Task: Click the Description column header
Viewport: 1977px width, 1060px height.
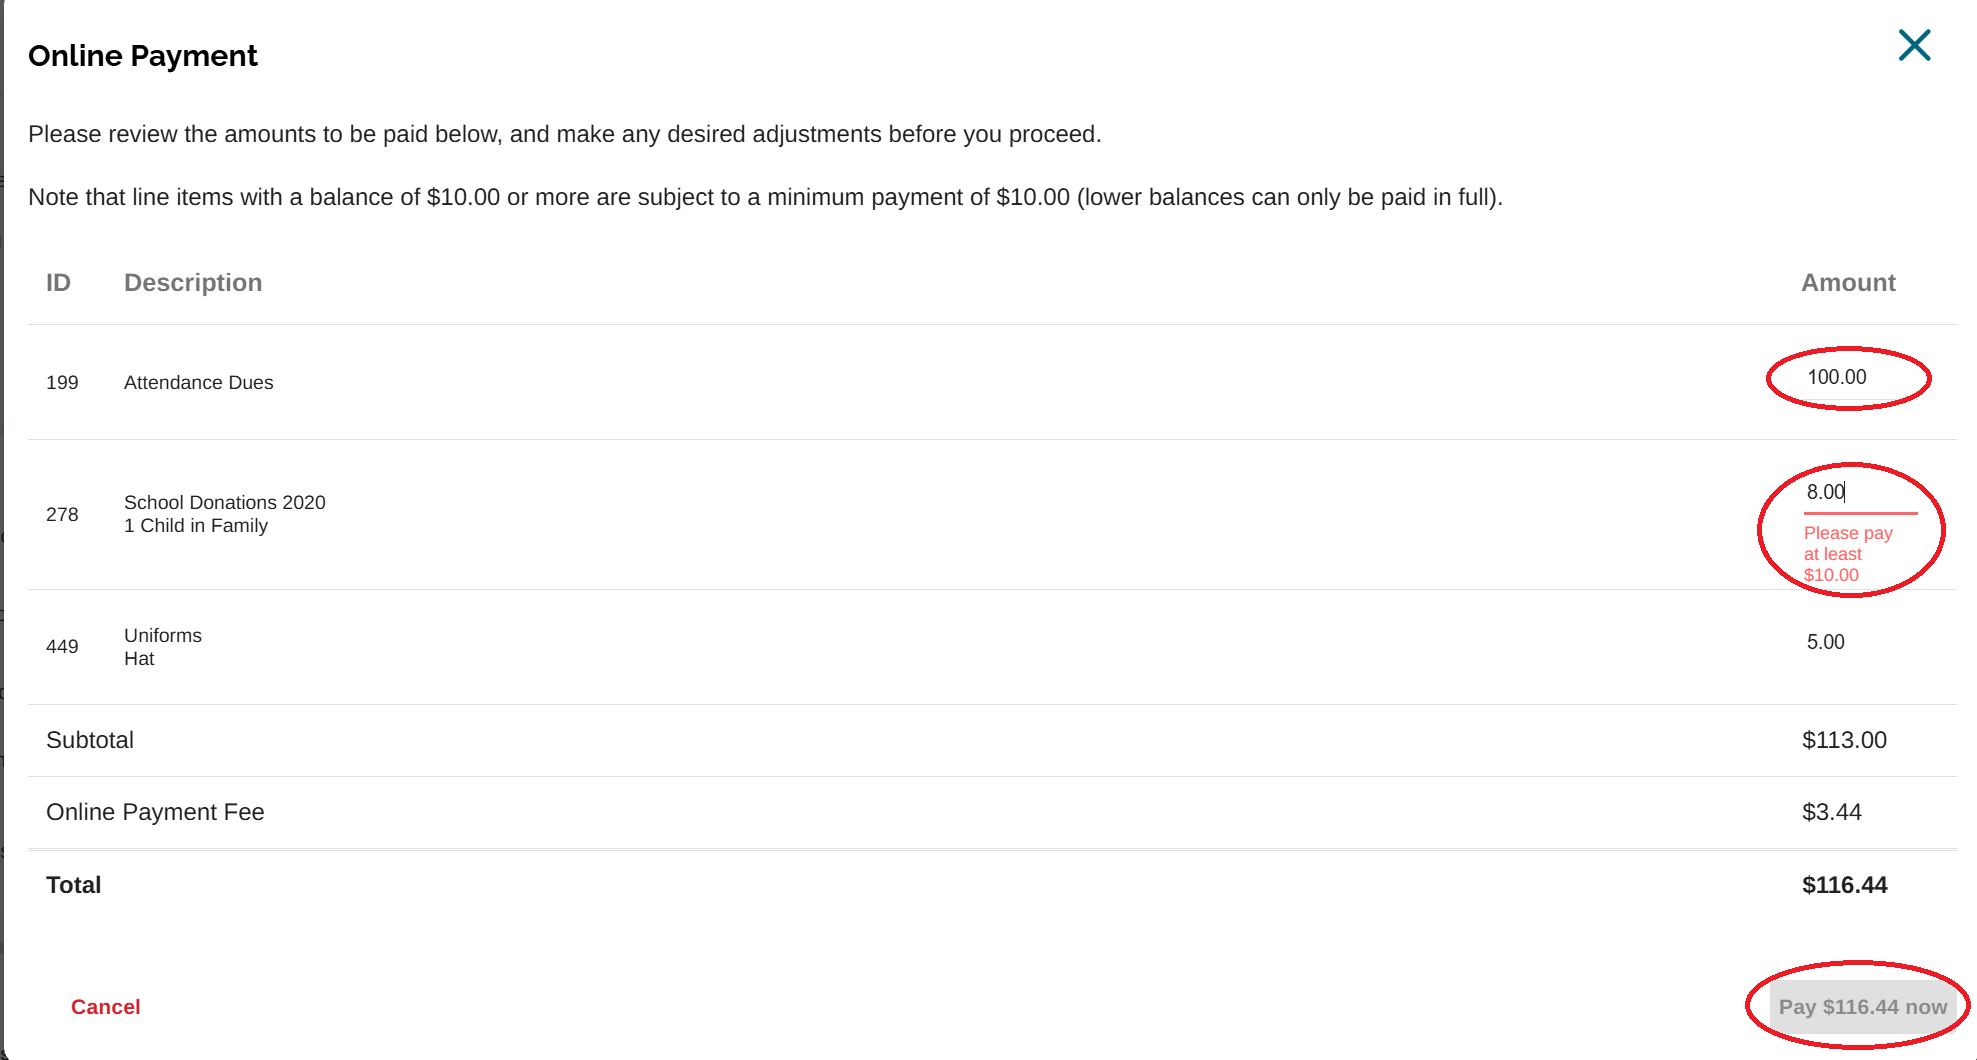Action: (x=193, y=283)
